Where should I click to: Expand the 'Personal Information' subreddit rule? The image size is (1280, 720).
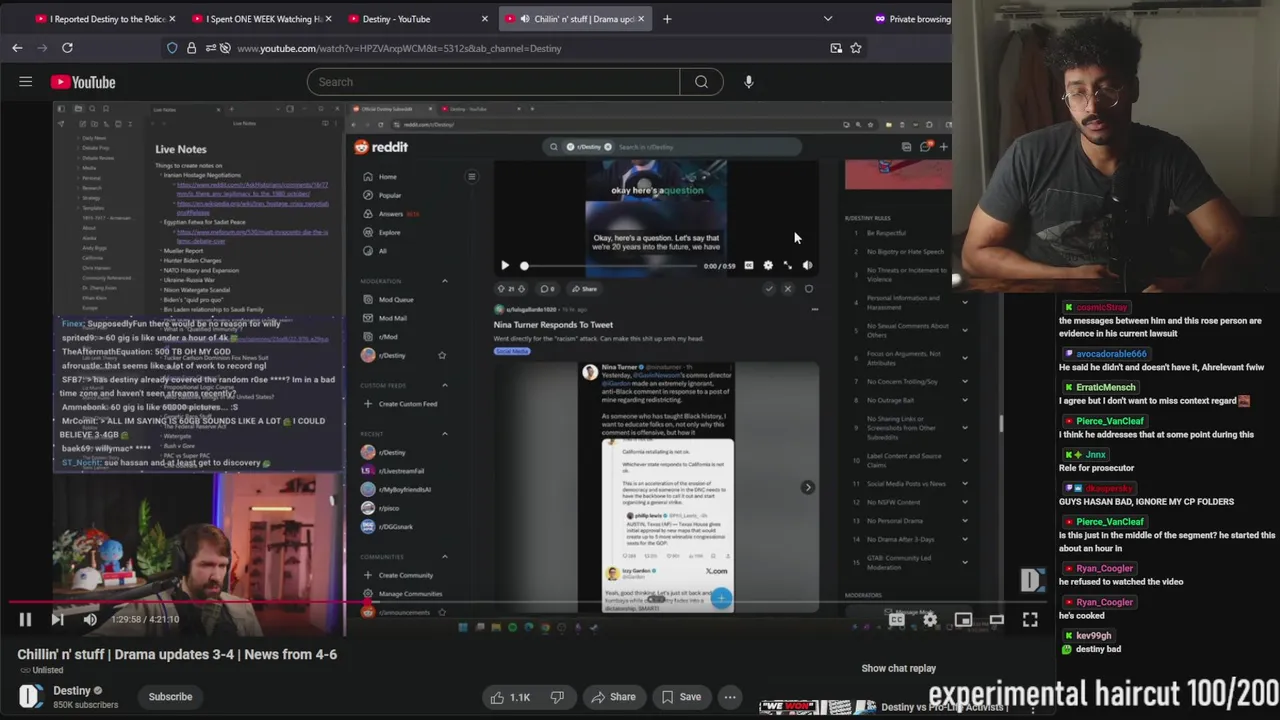point(965,302)
